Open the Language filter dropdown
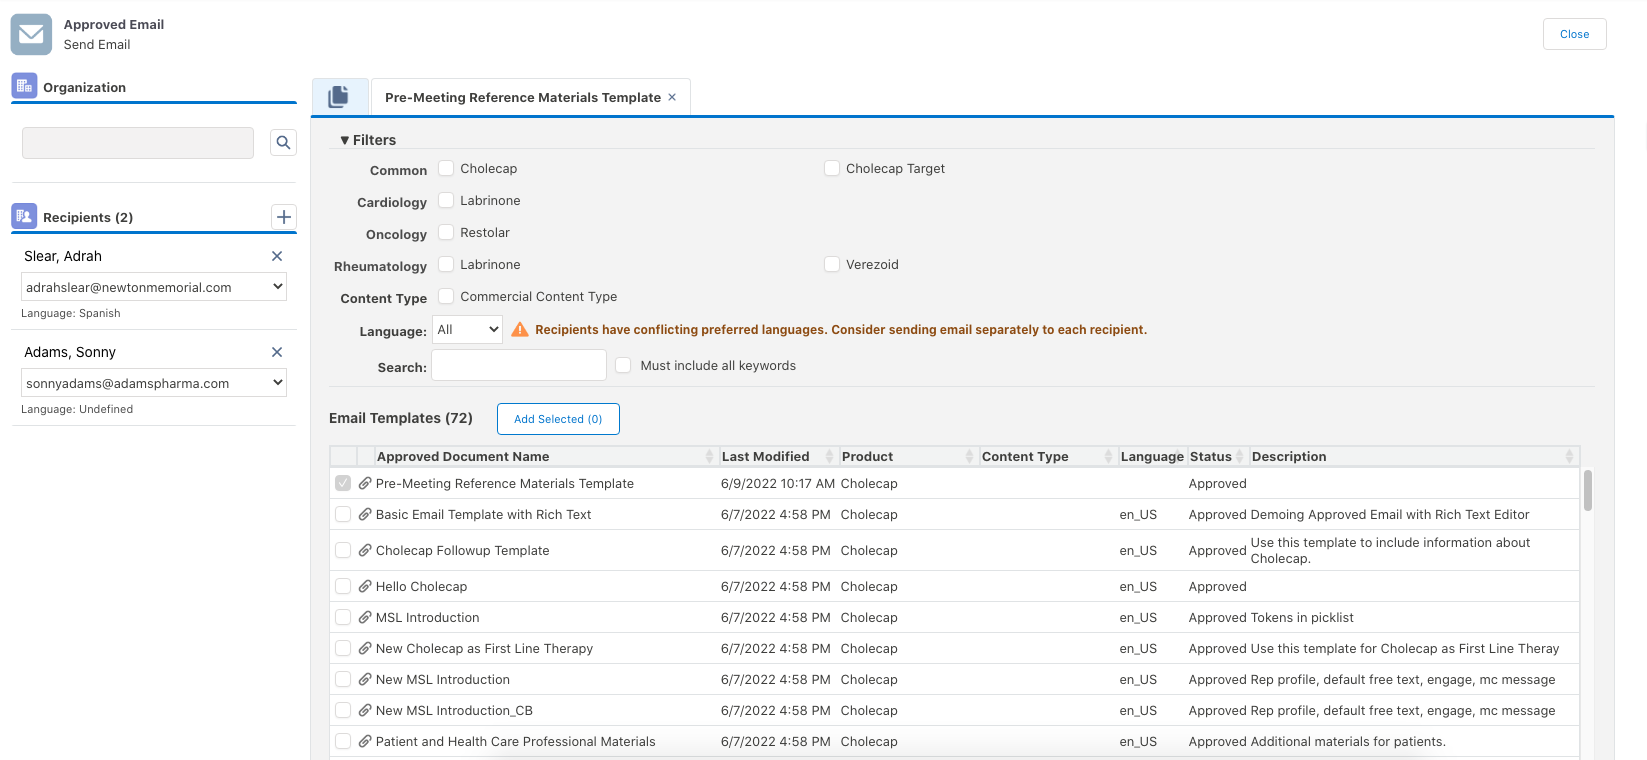Image resolution: width=1647 pixels, height=760 pixels. pos(467,330)
